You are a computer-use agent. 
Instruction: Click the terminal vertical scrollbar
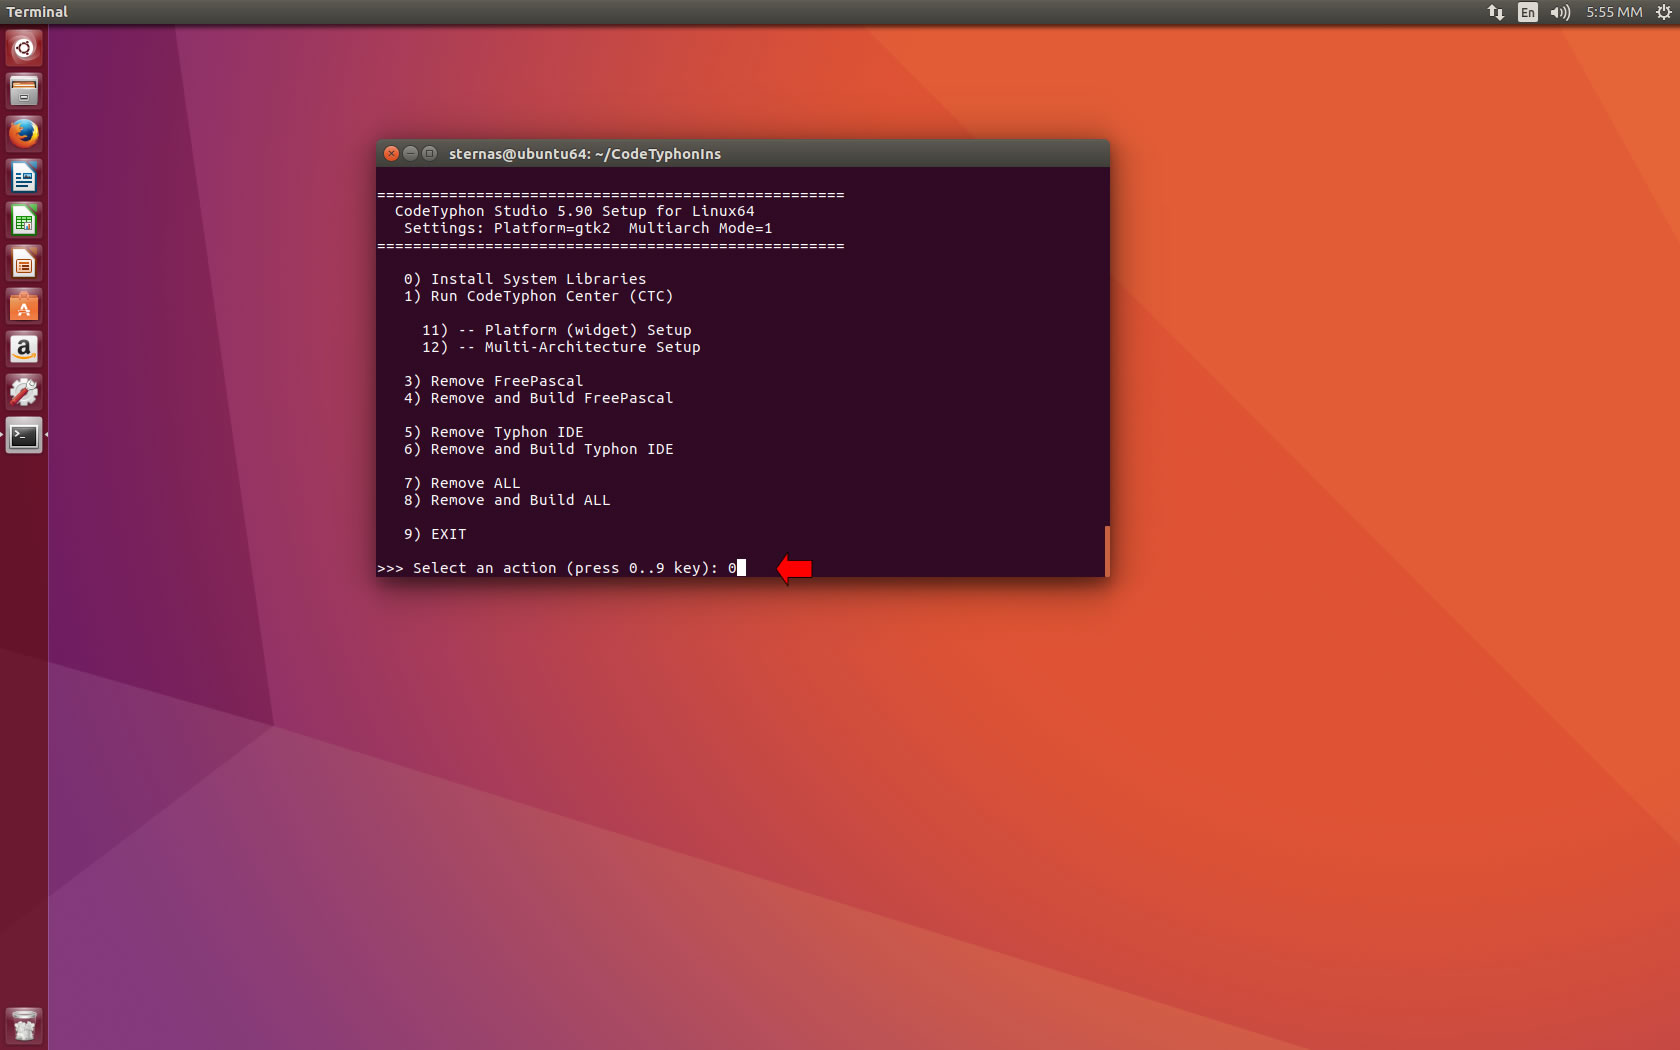1106,550
